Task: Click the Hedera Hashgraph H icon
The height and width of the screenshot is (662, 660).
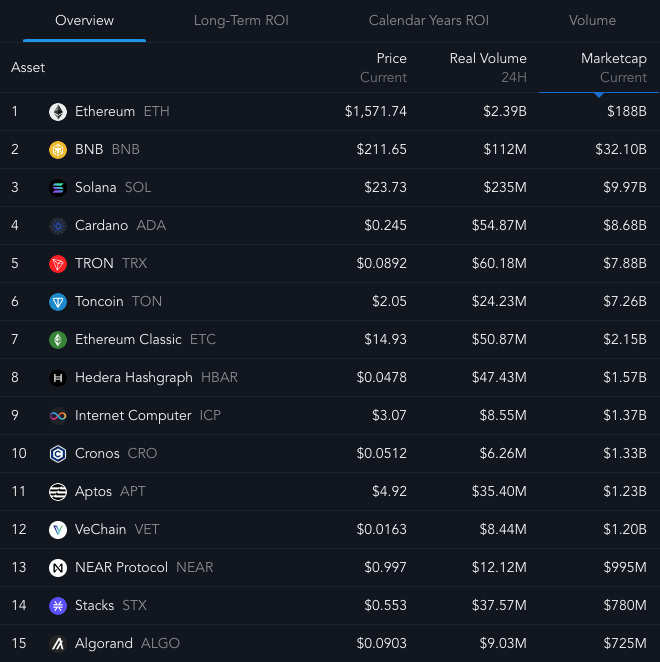Action: (58, 378)
